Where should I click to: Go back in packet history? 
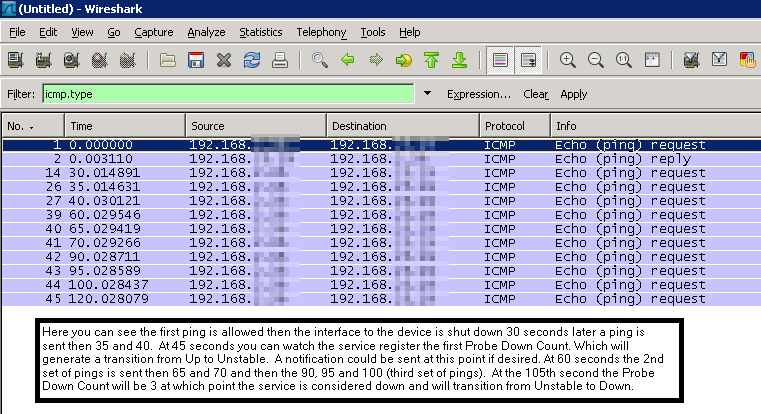click(347, 60)
